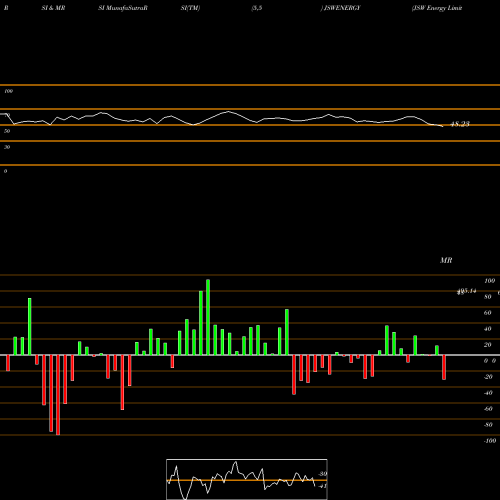Click the MR panel title label
The height and width of the screenshot is (500, 500).
[446, 260]
